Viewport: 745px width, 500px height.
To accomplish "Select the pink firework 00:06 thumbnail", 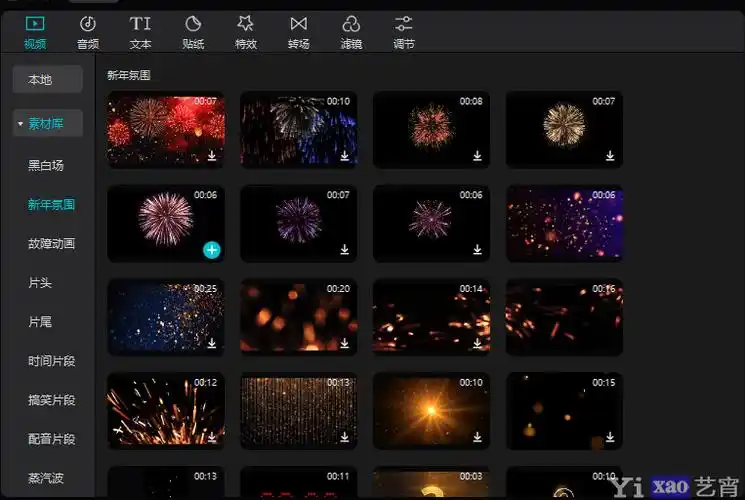I will 166,223.
